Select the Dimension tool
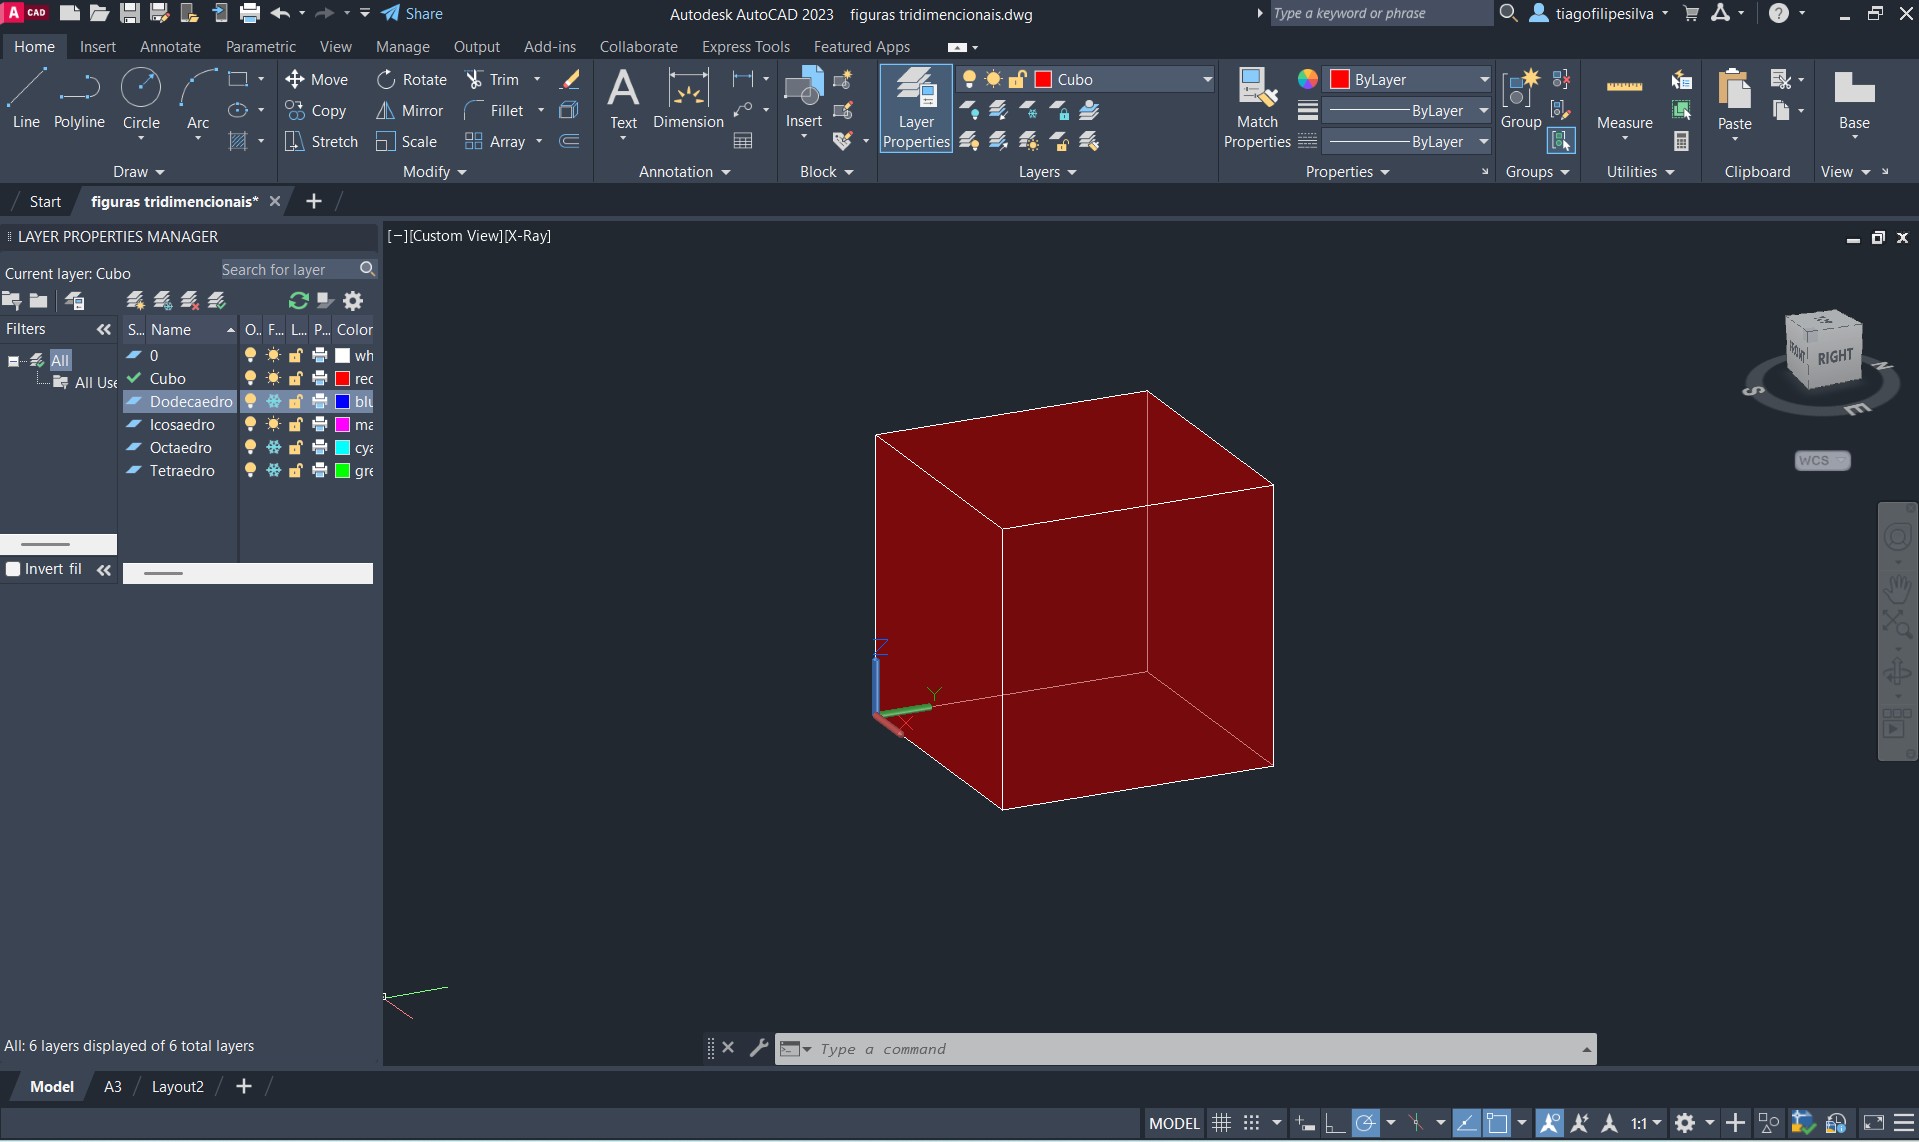 pos(688,99)
